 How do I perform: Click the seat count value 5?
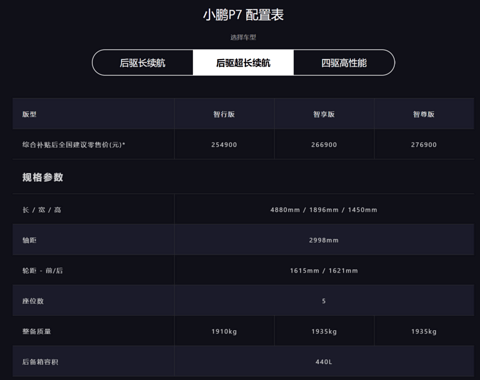(x=324, y=301)
